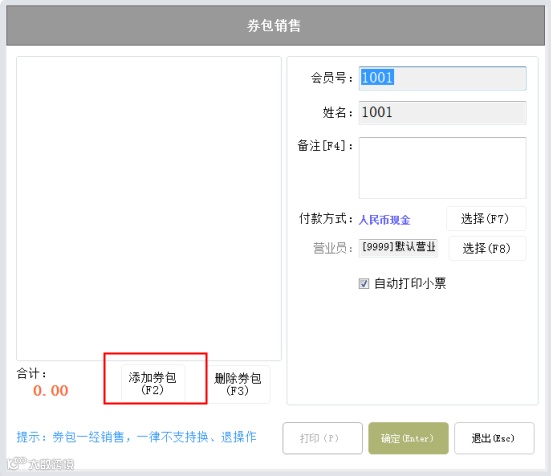Click the 合计 label
Screen dimensions: 551x476
click(x=31, y=373)
